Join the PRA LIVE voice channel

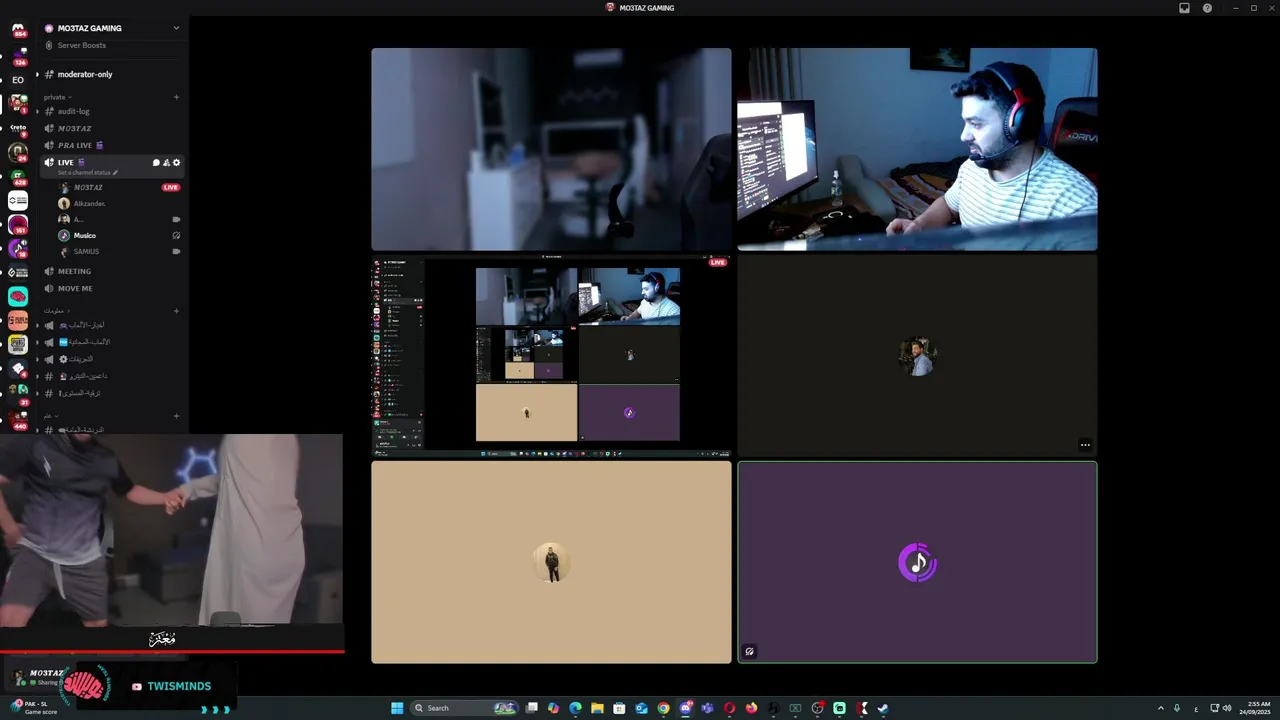75,145
